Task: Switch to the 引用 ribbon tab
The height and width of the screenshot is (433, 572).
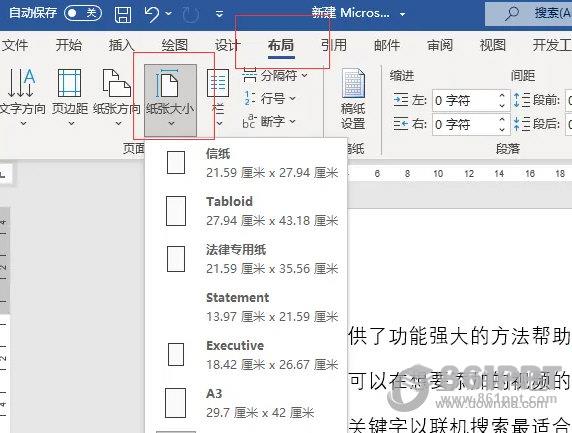Action: (x=333, y=45)
